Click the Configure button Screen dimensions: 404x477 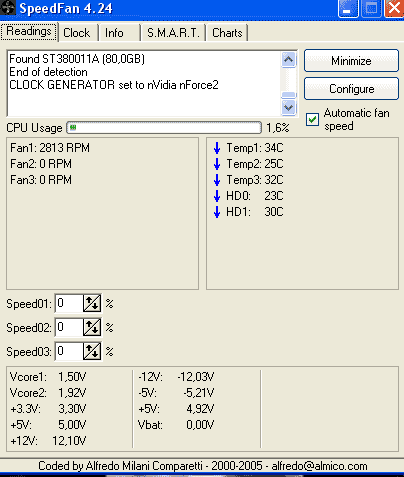pyautogui.click(x=351, y=89)
